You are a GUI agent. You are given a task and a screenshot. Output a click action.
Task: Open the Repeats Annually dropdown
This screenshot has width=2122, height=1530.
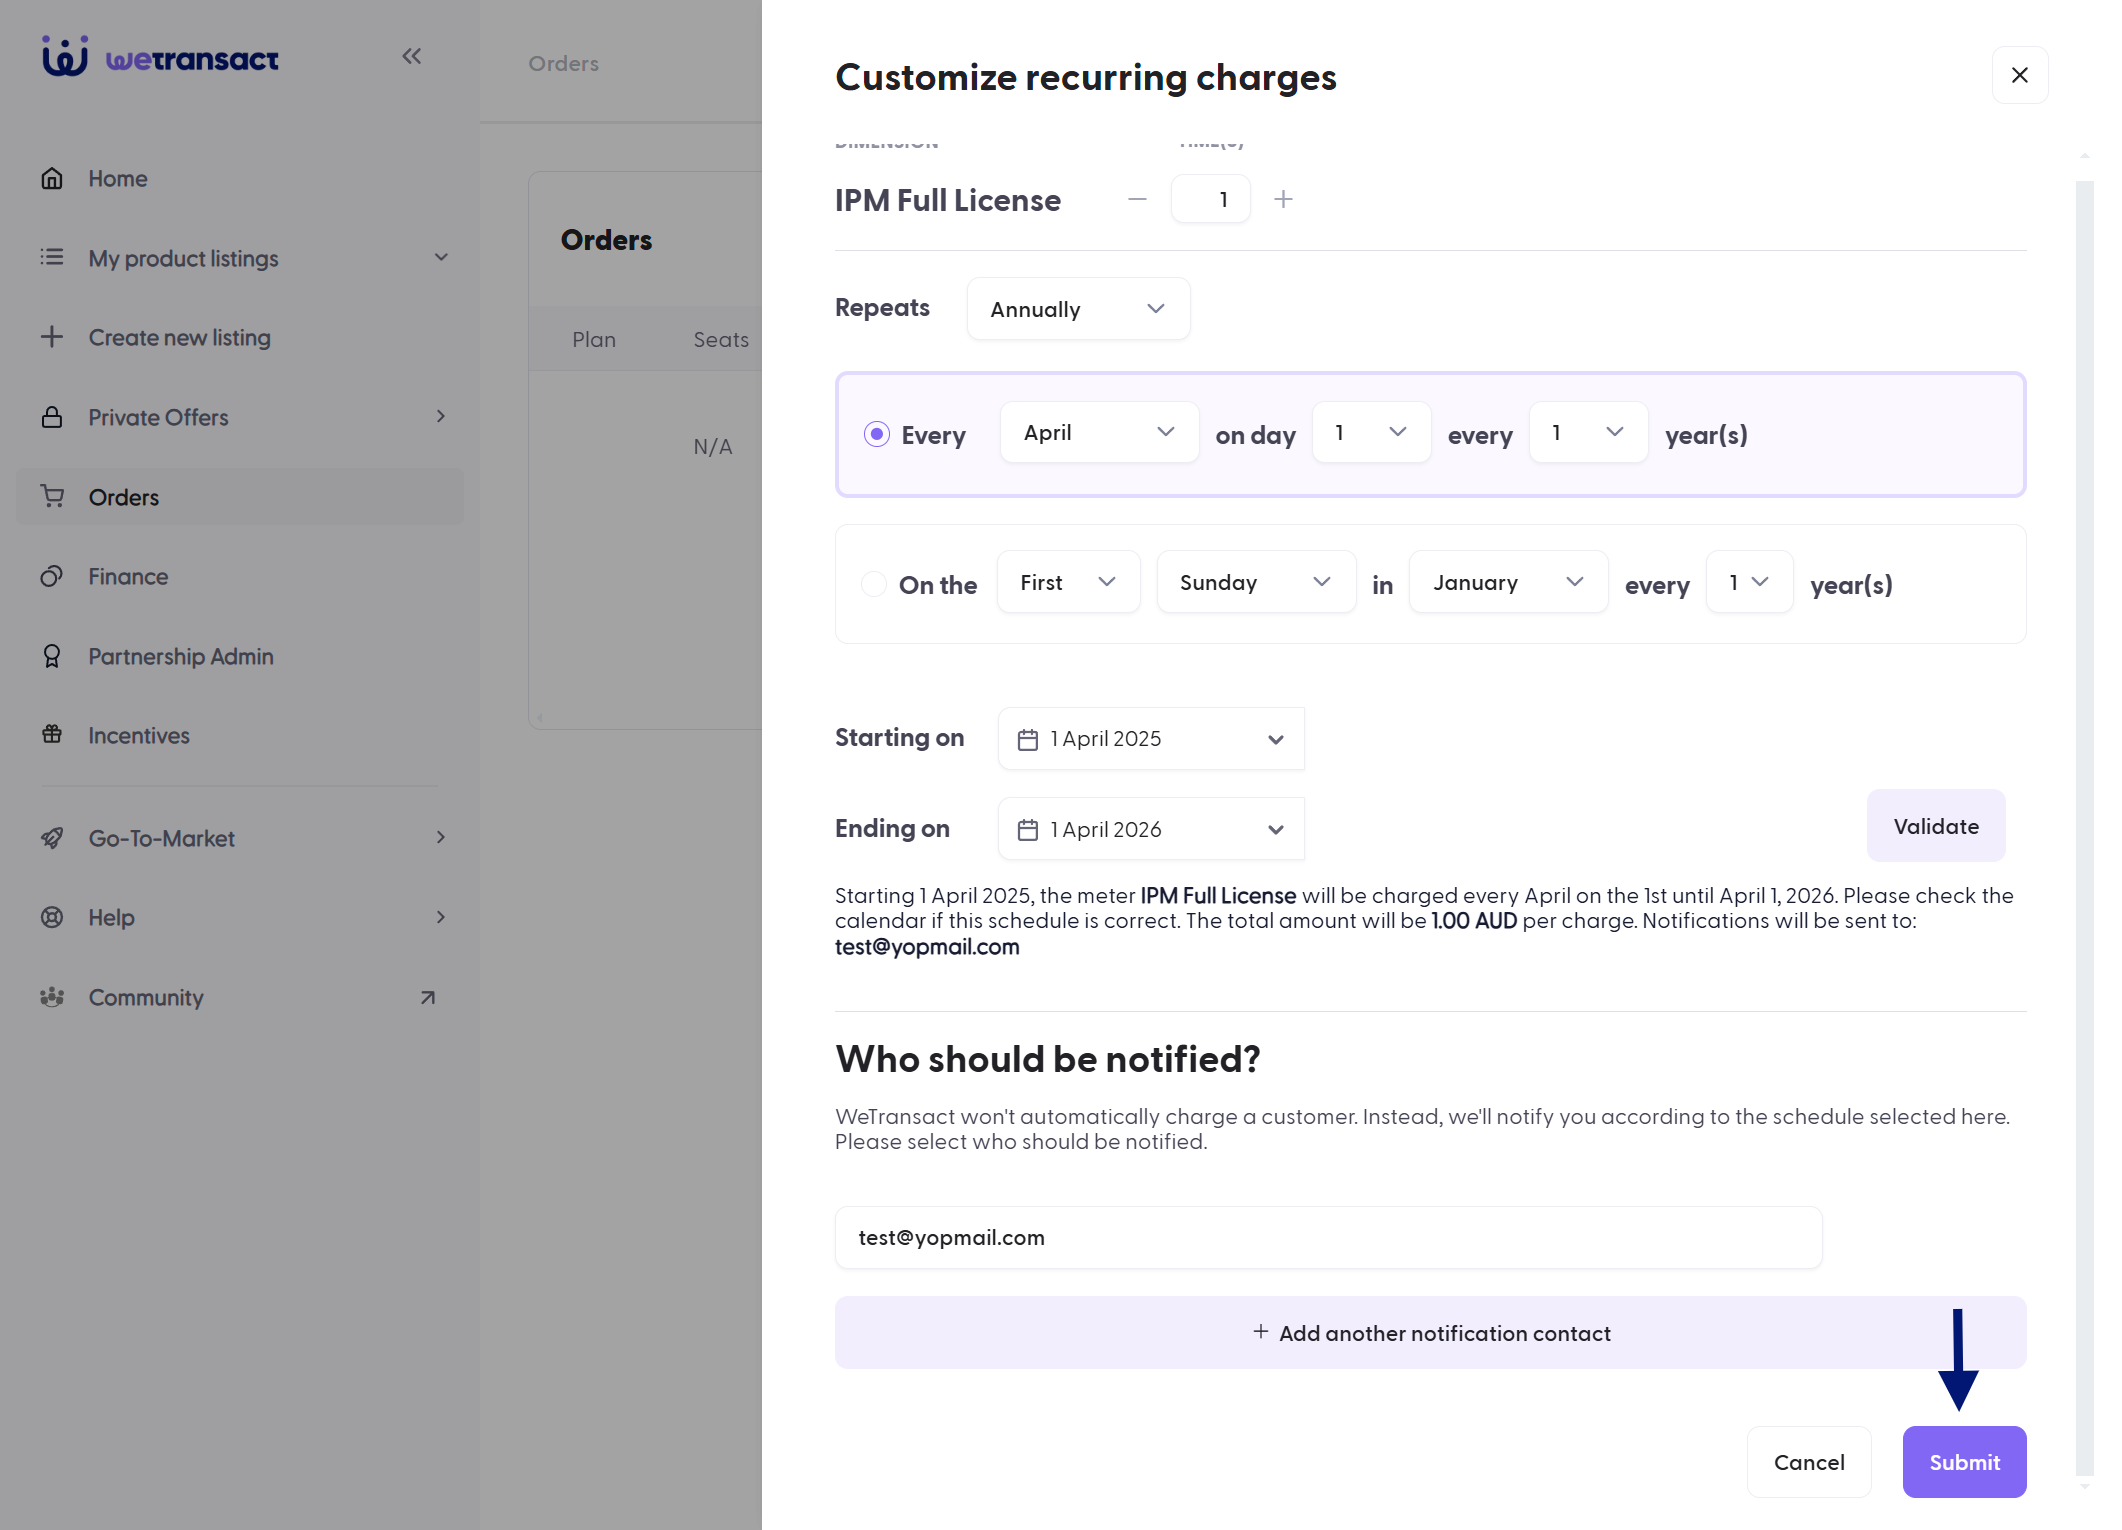click(1078, 309)
